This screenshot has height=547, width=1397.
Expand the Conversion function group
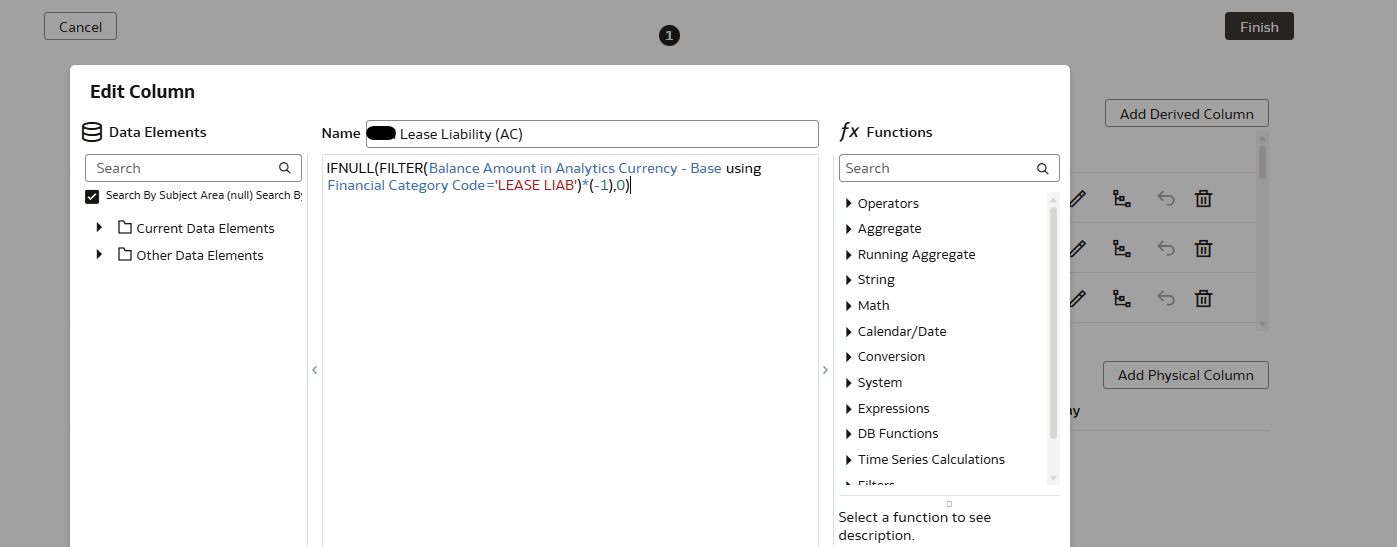pos(849,357)
